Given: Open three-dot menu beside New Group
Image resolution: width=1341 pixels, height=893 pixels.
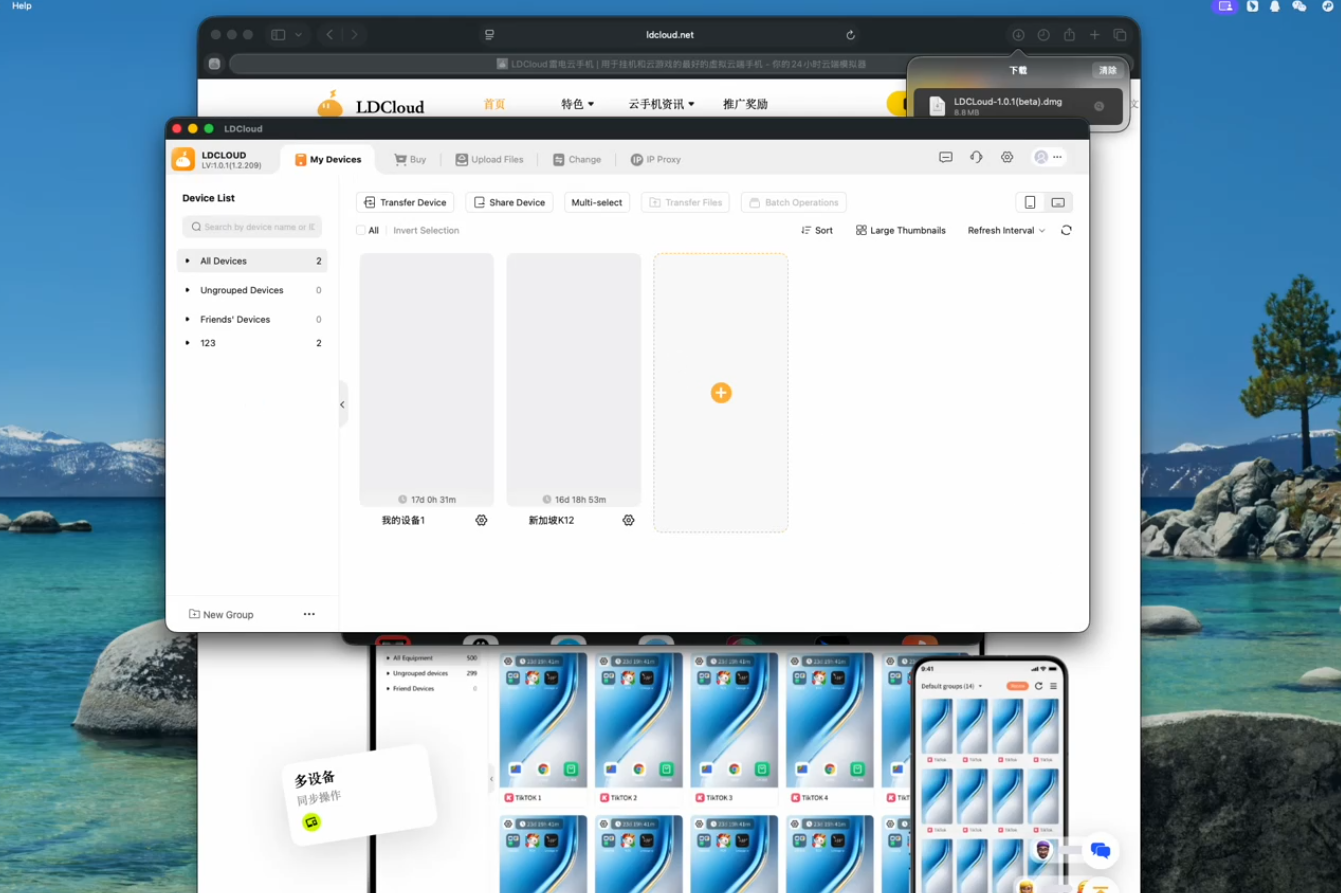Looking at the screenshot, I should point(309,614).
